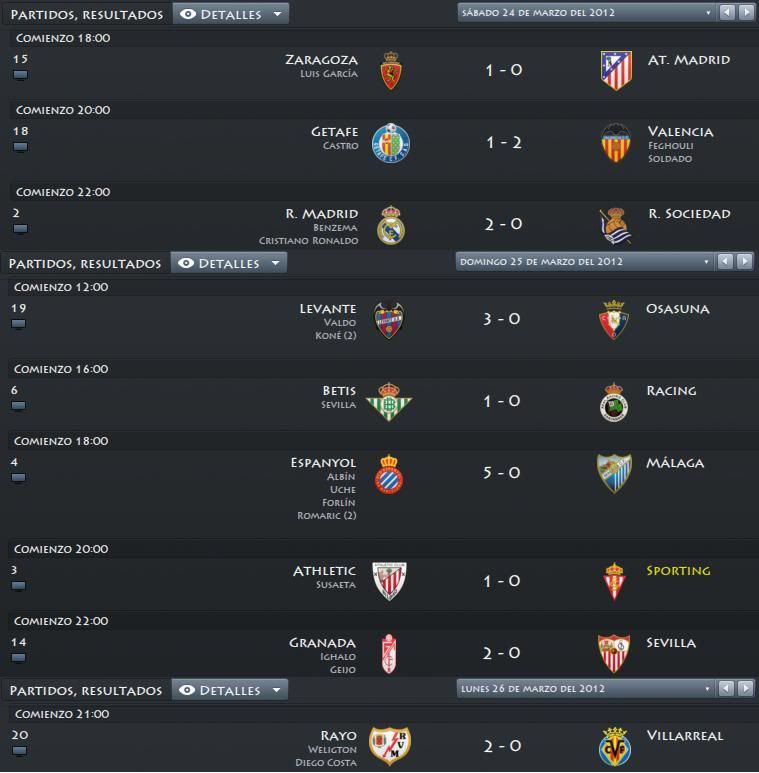
Task: Open the Valencia team link
Action: [x=680, y=132]
